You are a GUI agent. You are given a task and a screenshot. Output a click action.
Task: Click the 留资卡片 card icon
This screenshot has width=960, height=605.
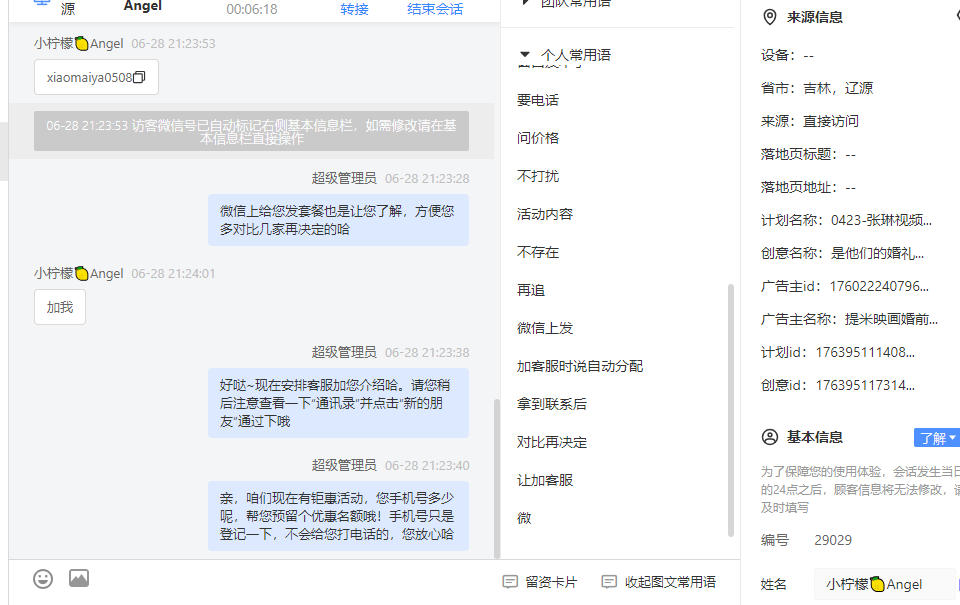[510, 582]
